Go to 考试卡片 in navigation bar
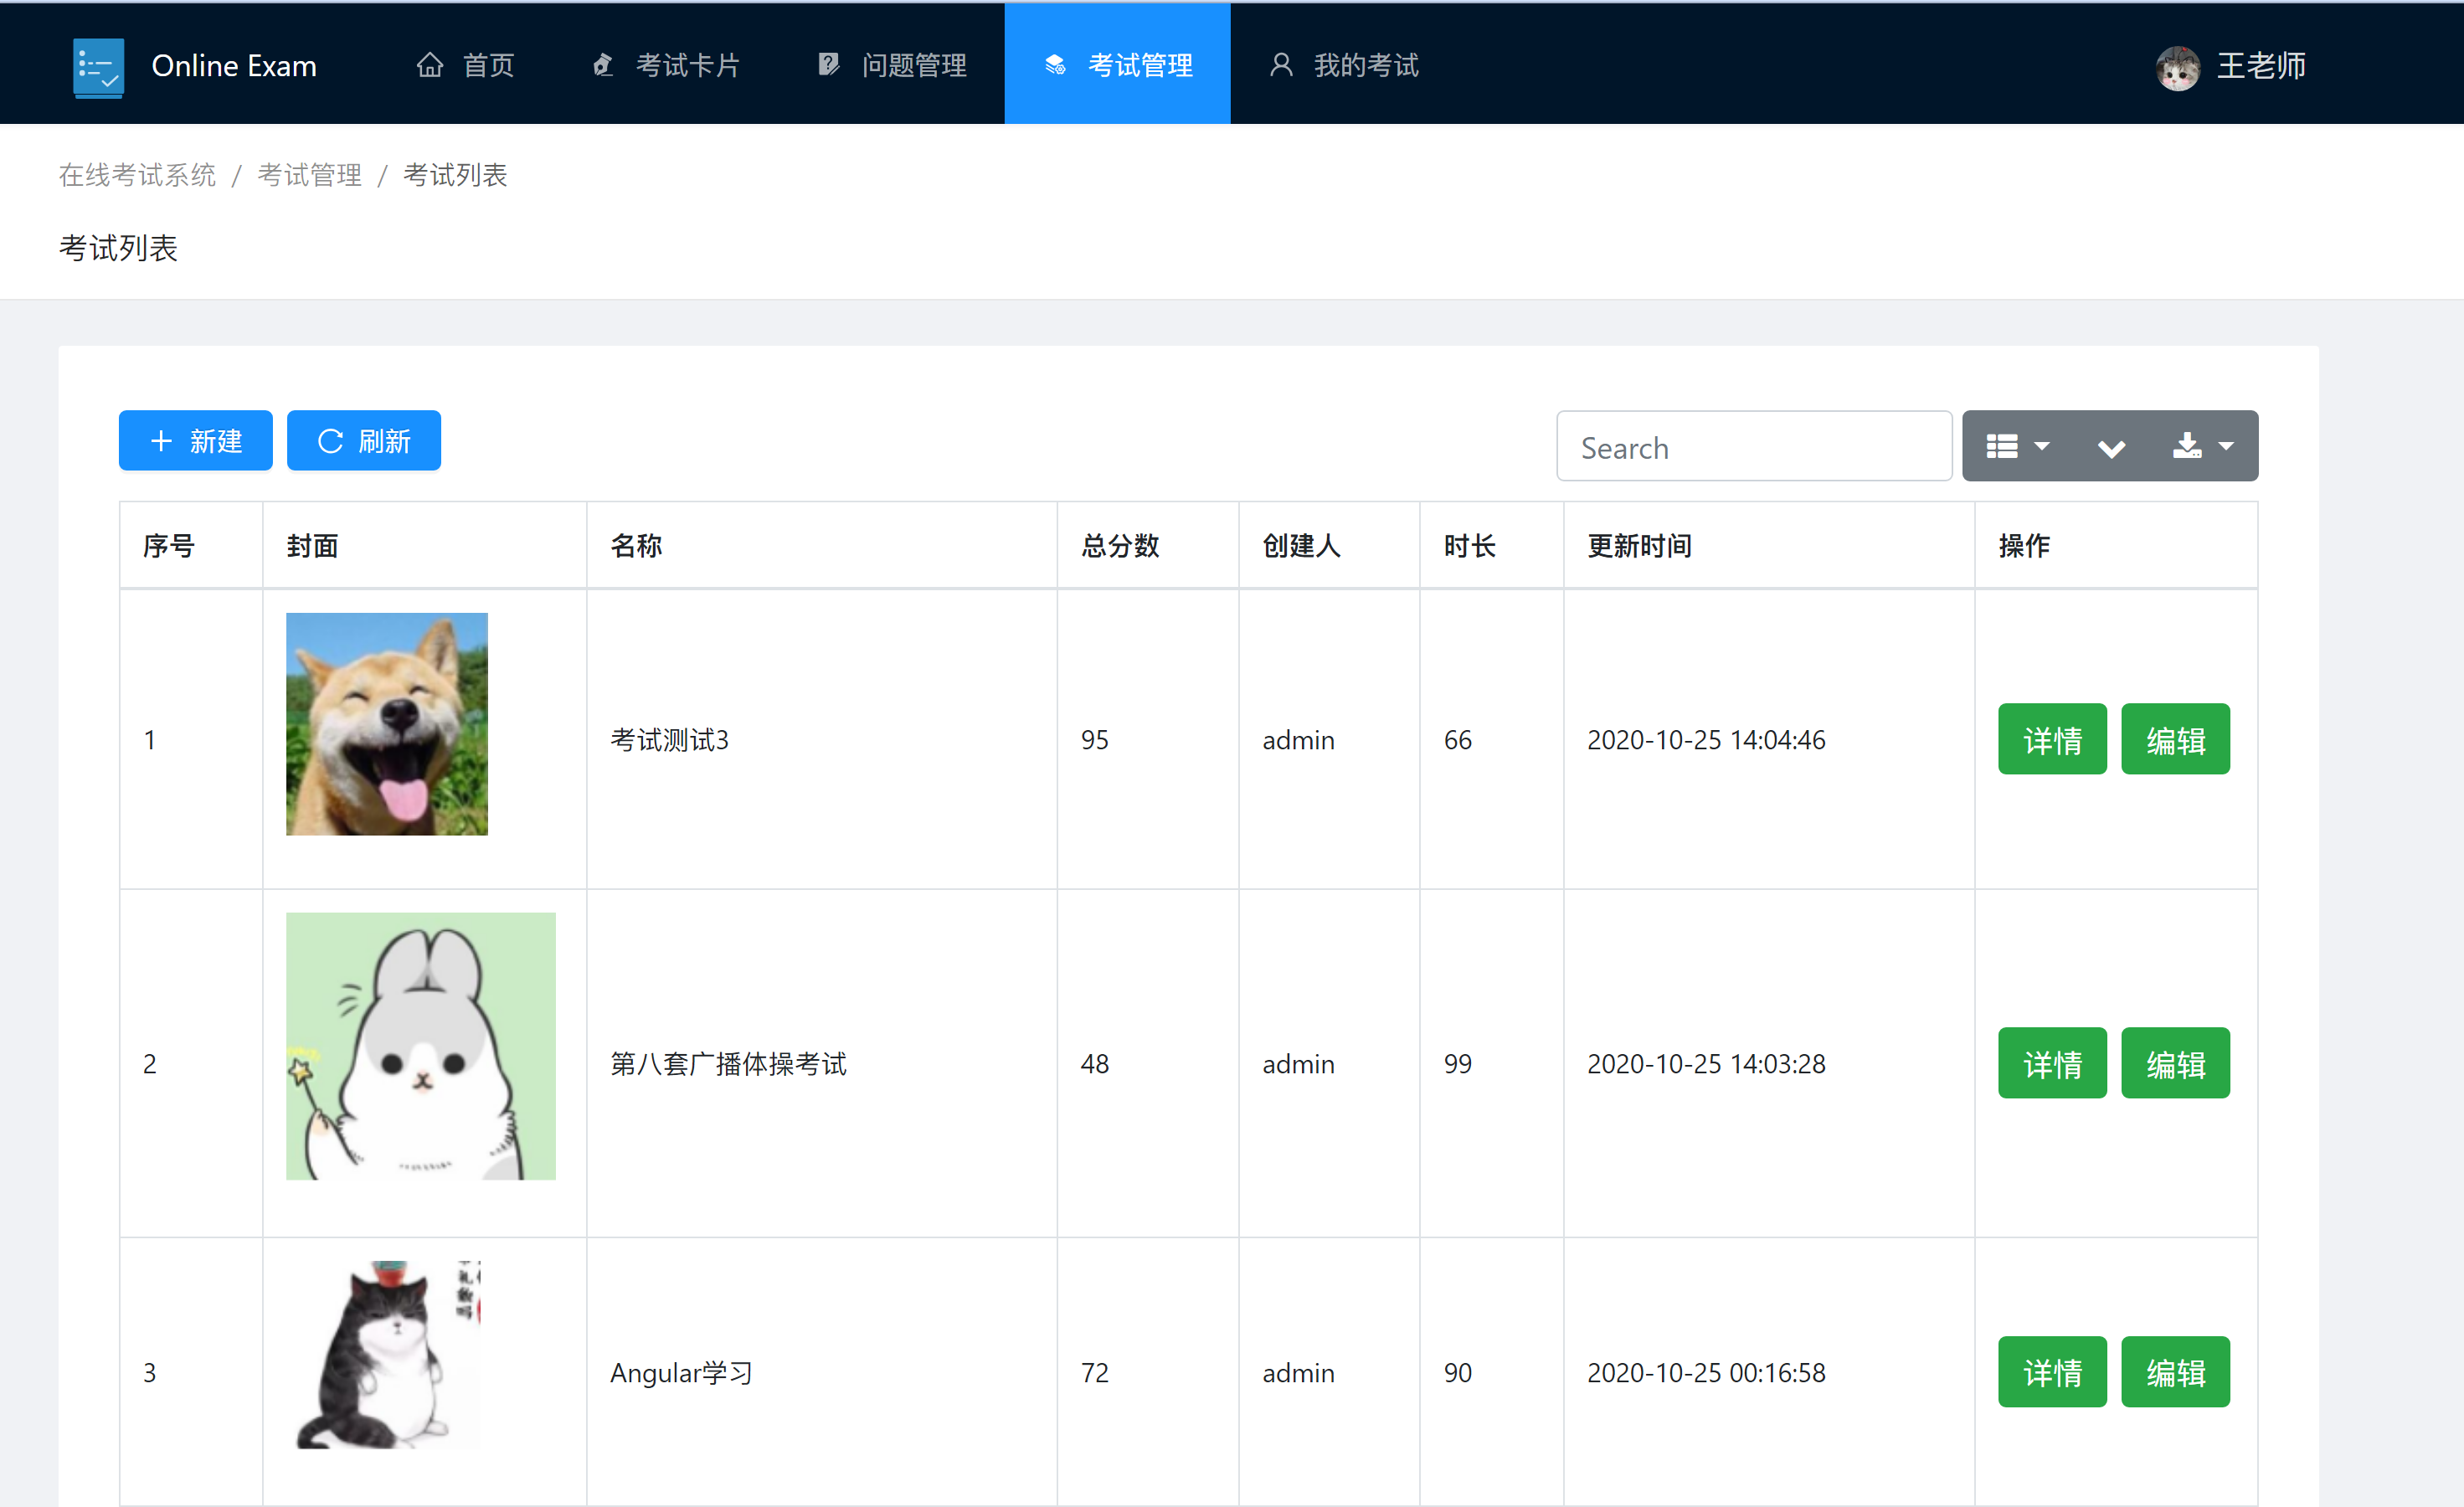Screen dimensions: 2464x1507 point(666,66)
